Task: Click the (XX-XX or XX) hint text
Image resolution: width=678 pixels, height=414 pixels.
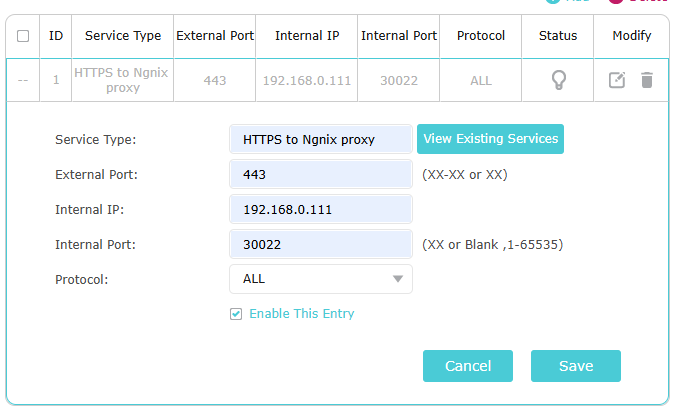Action: [465, 175]
